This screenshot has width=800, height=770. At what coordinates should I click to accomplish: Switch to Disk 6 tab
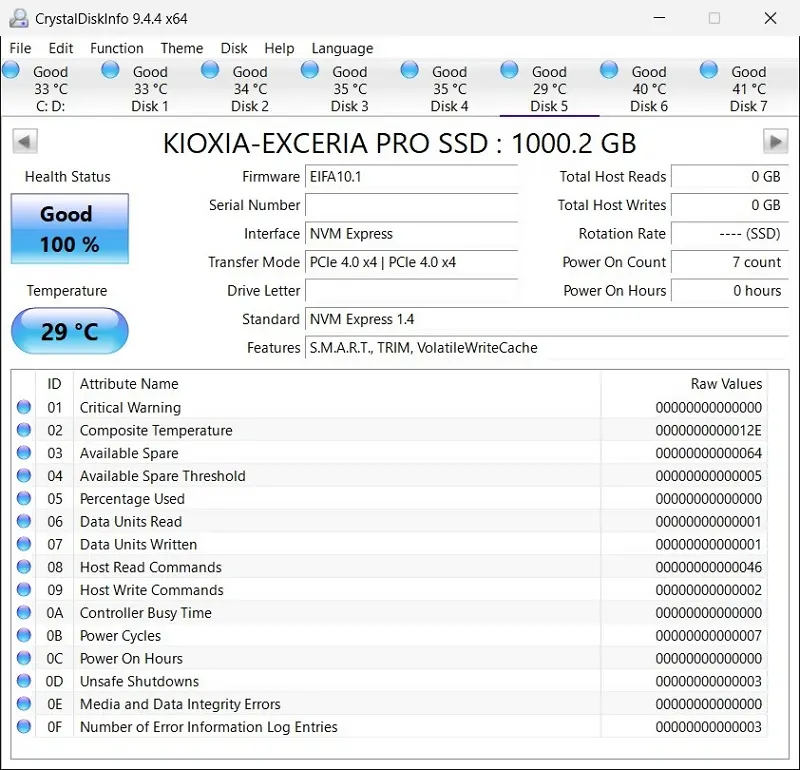[649, 88]
